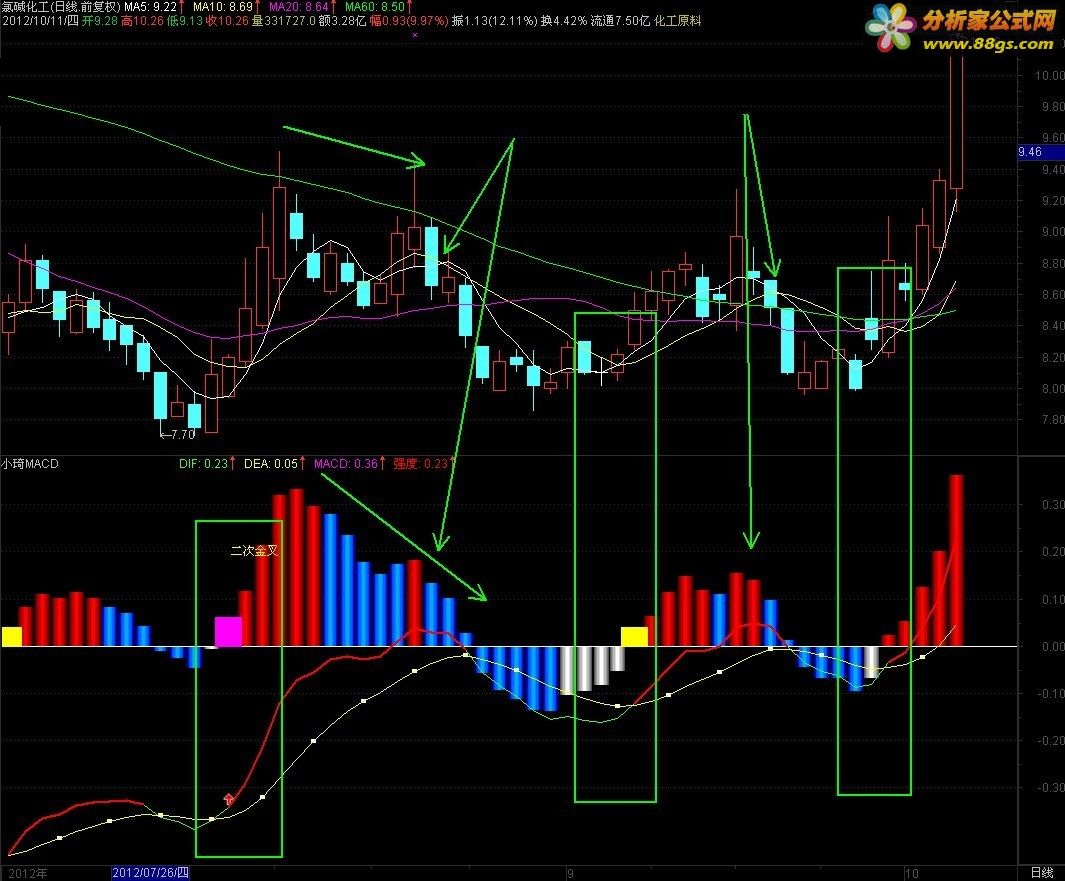1065x881 pixels.
Task: Click the red up-arrow signal on DIF line
Action: [229, 799]
